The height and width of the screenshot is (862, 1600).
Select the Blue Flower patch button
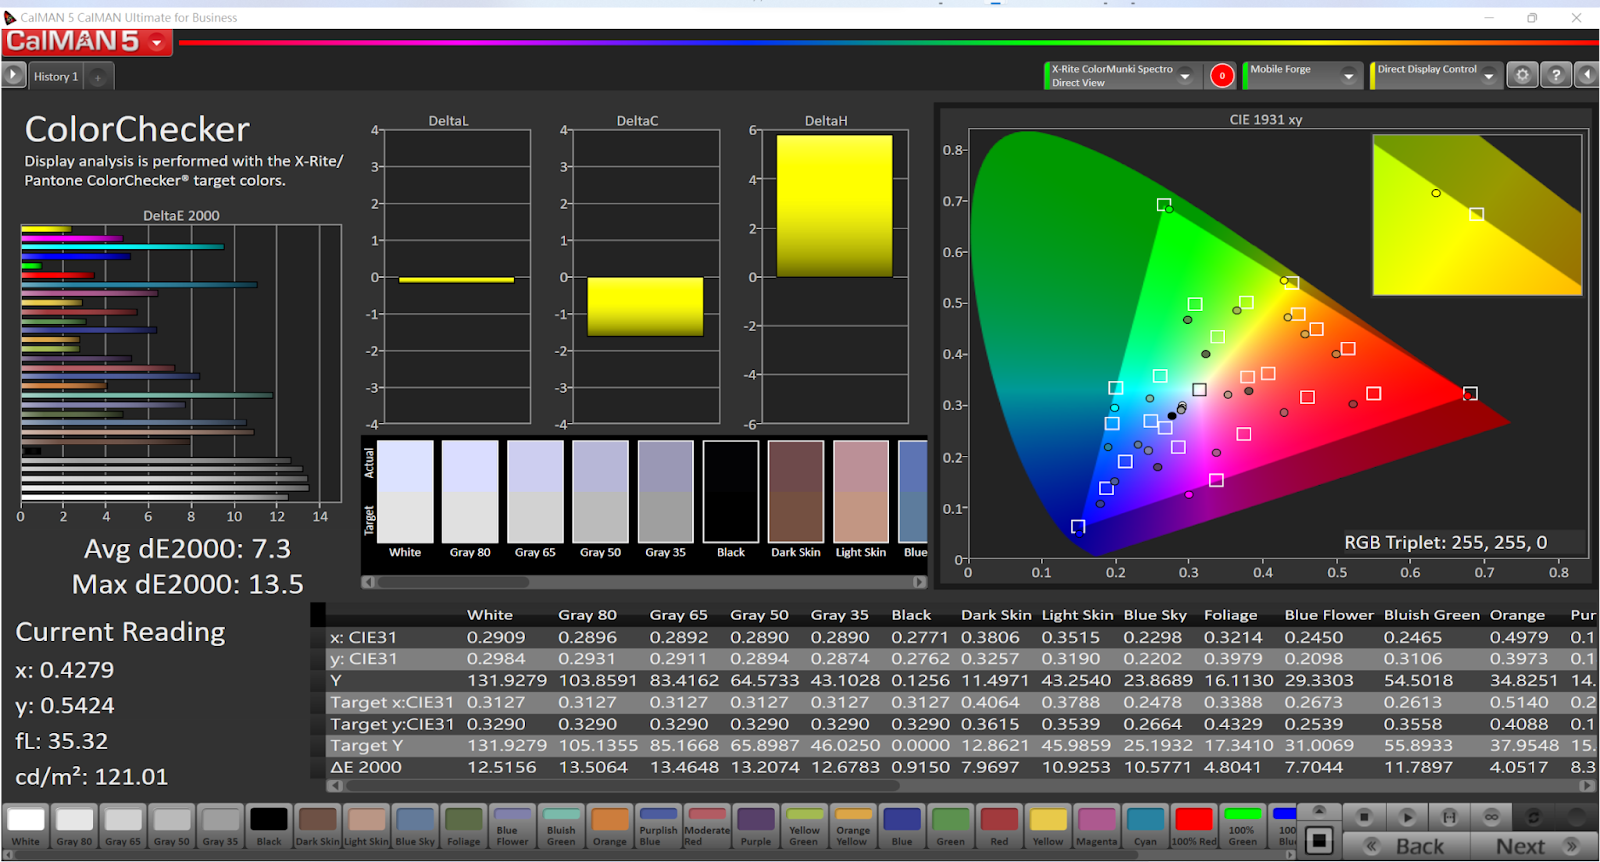coord(512,826)
